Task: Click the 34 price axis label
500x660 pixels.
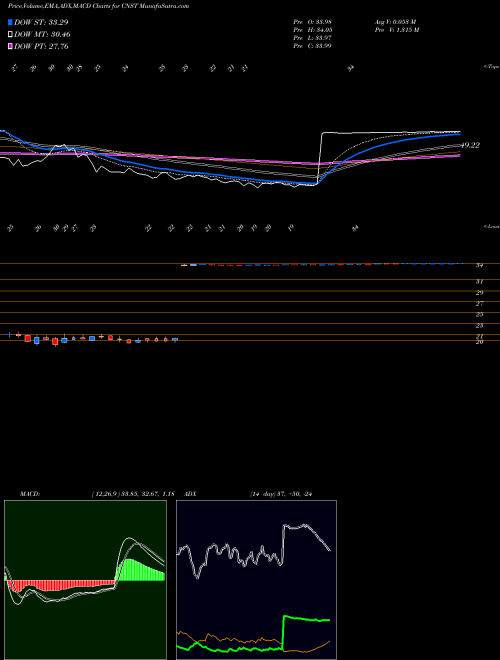Action: point(479,266)
